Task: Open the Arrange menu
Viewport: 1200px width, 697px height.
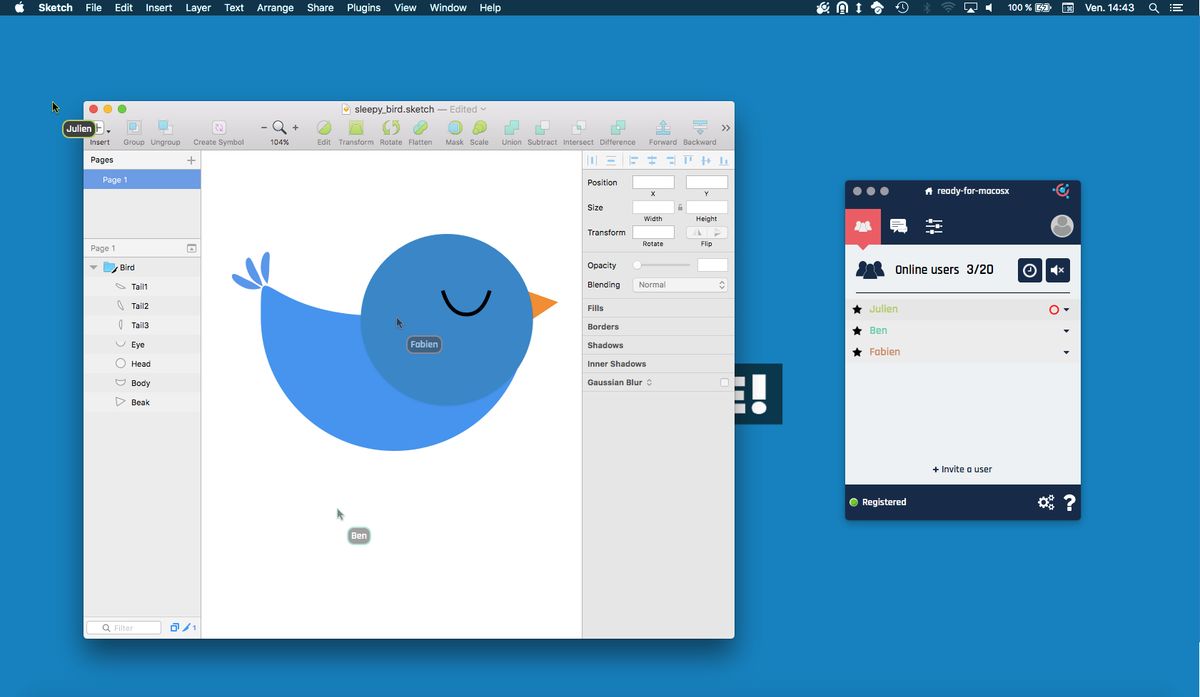Action: (275, 7)
